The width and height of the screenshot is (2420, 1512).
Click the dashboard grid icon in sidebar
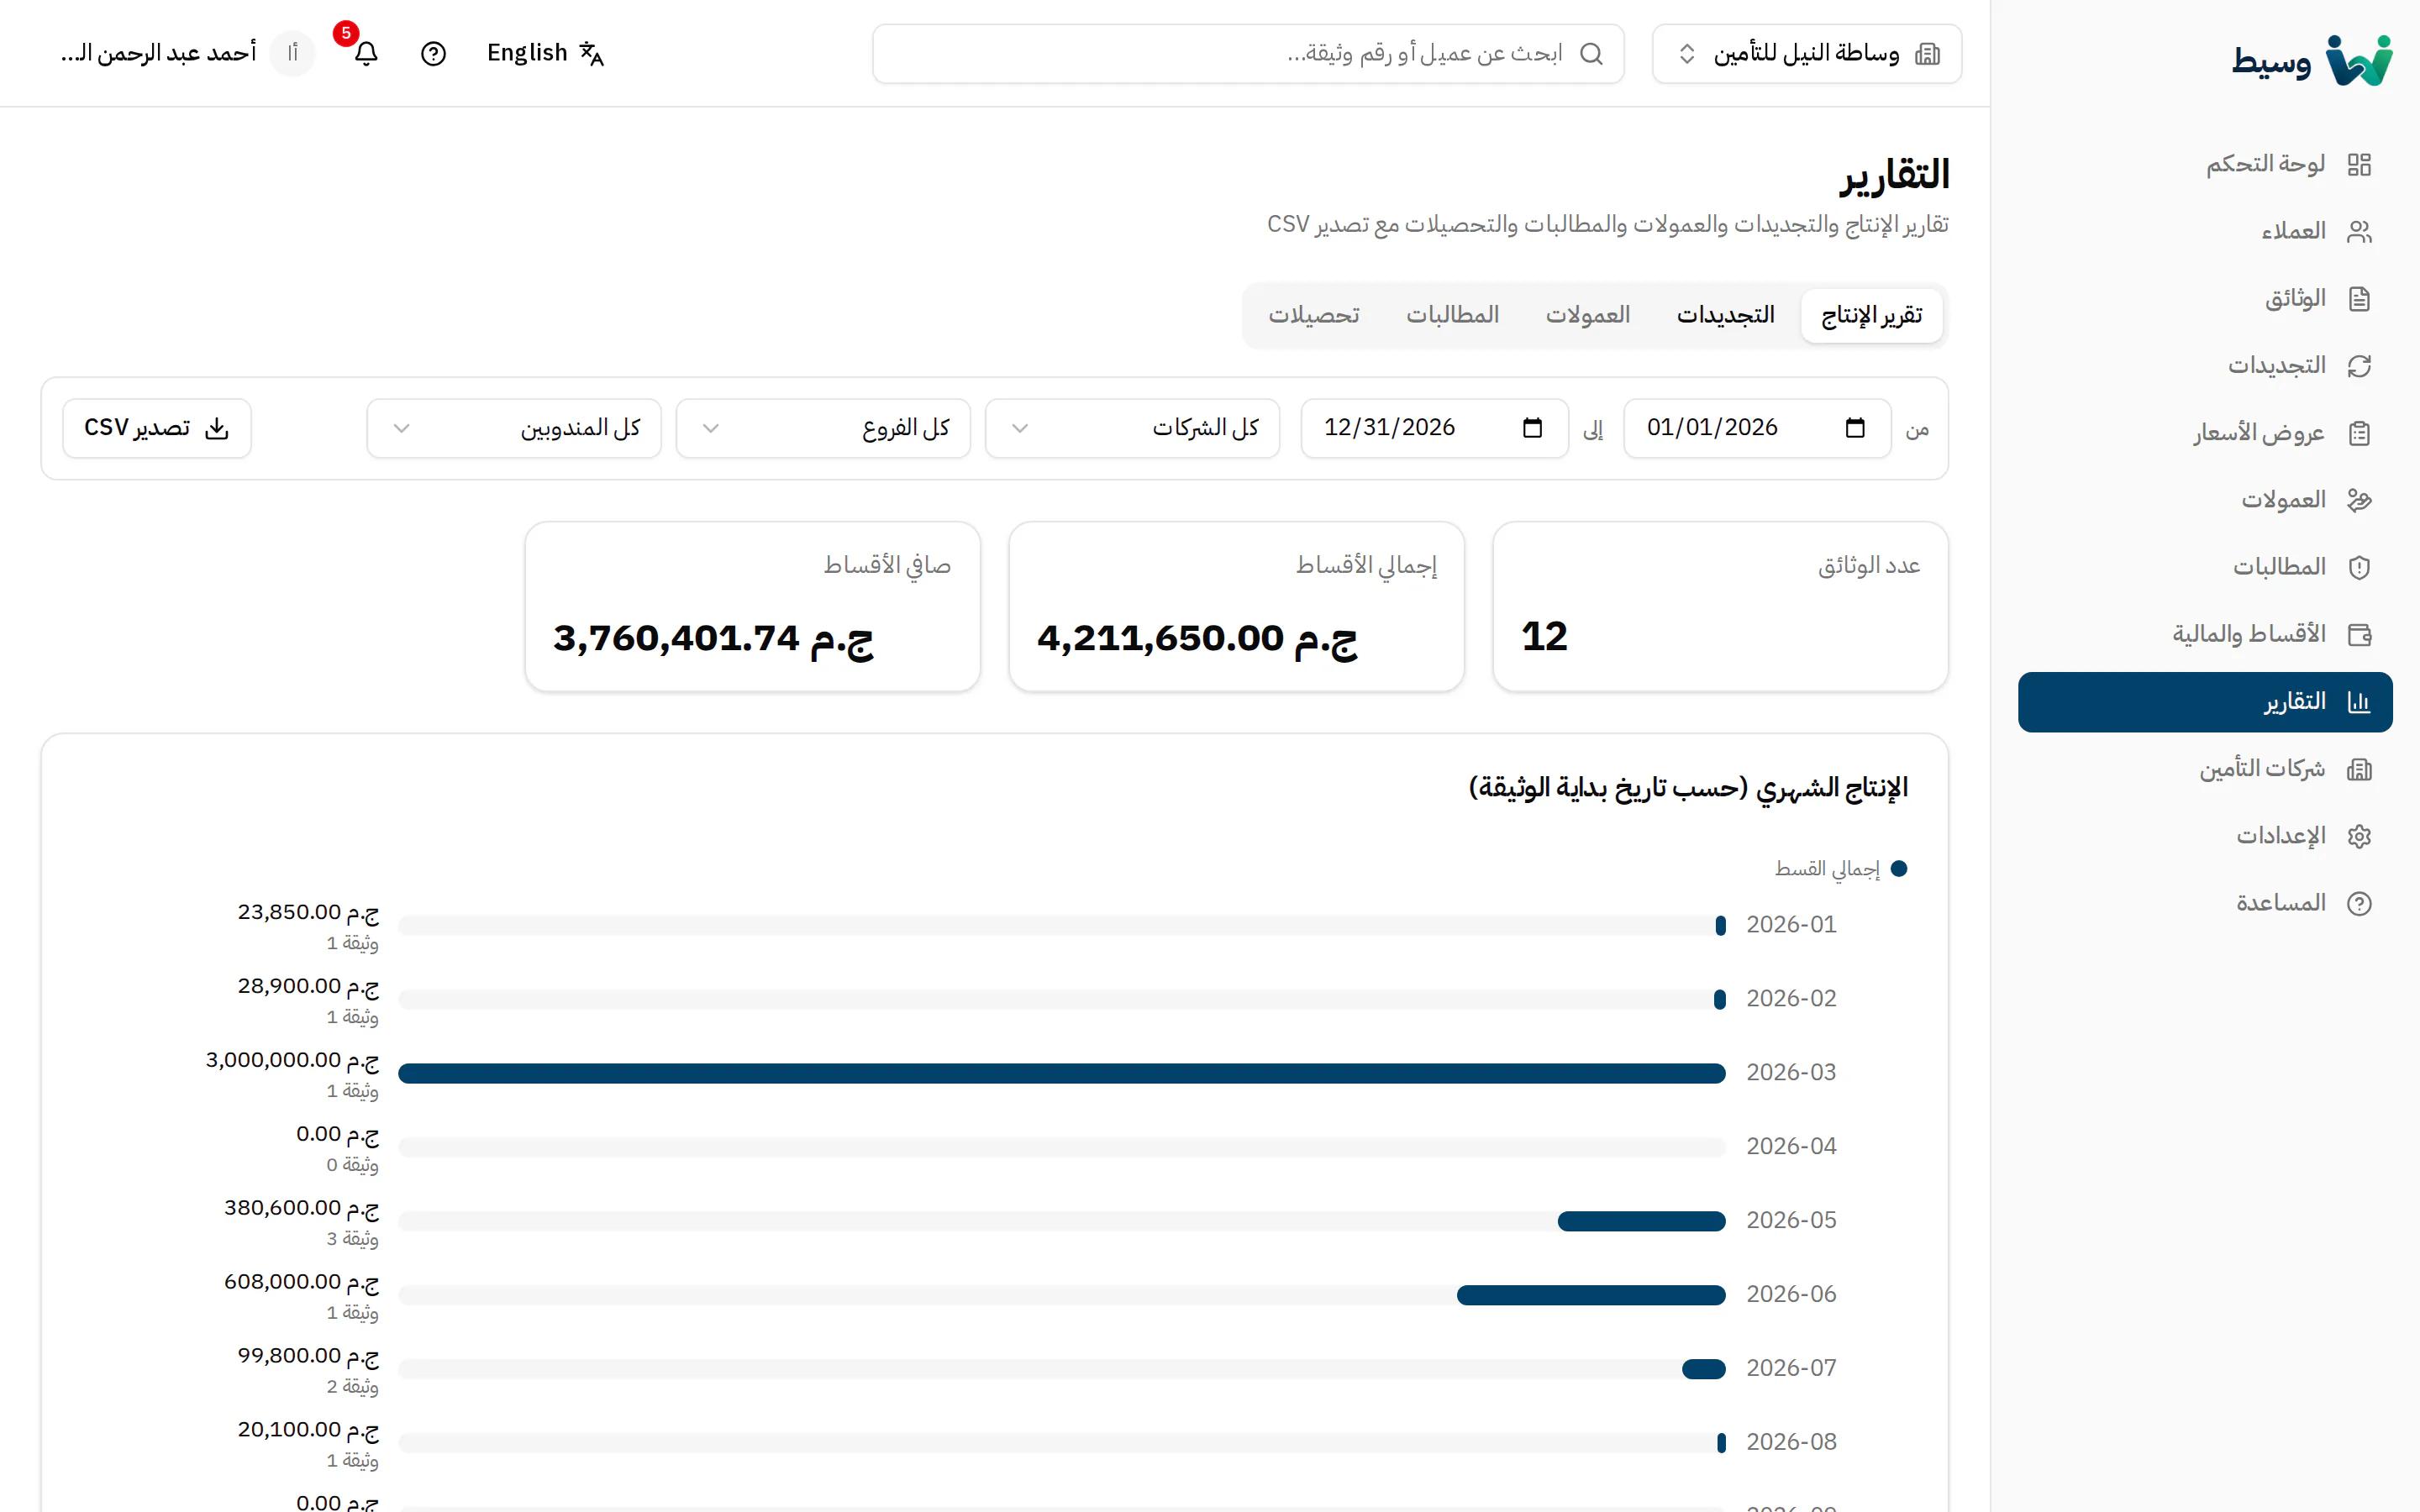[x=2359, y=164]
